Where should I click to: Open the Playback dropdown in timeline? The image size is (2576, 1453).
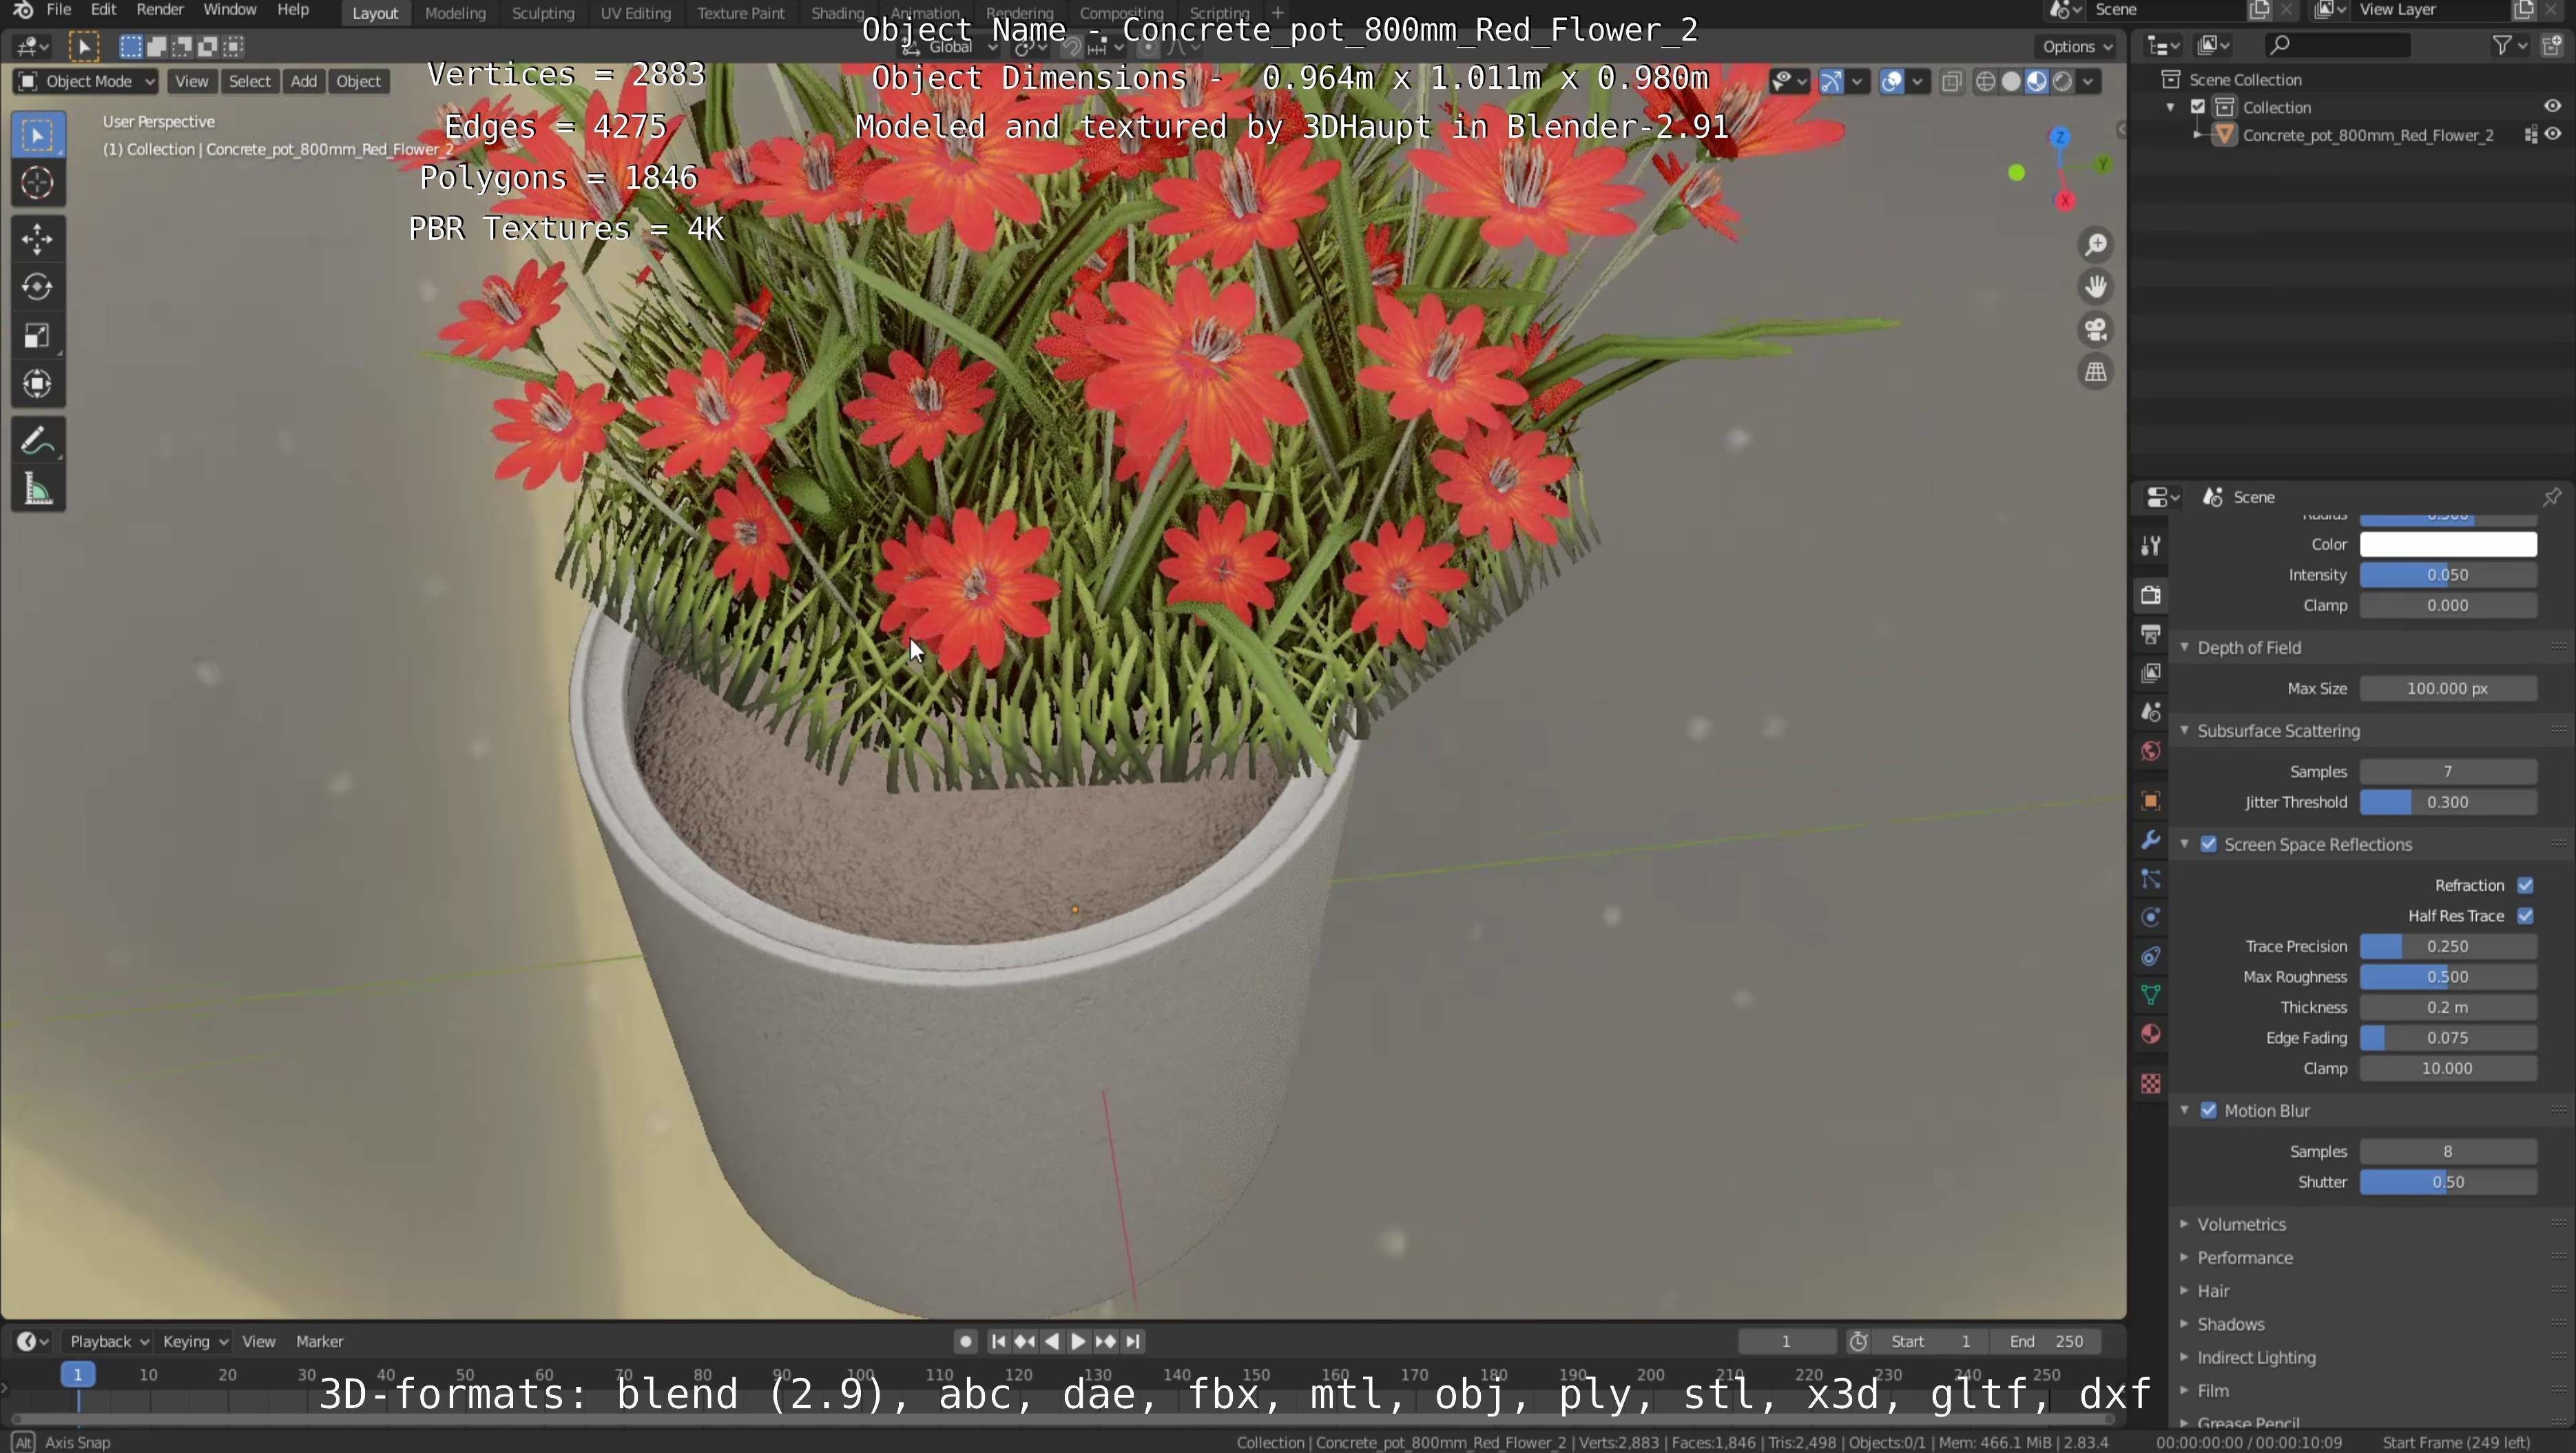(x=108, y=1342)
